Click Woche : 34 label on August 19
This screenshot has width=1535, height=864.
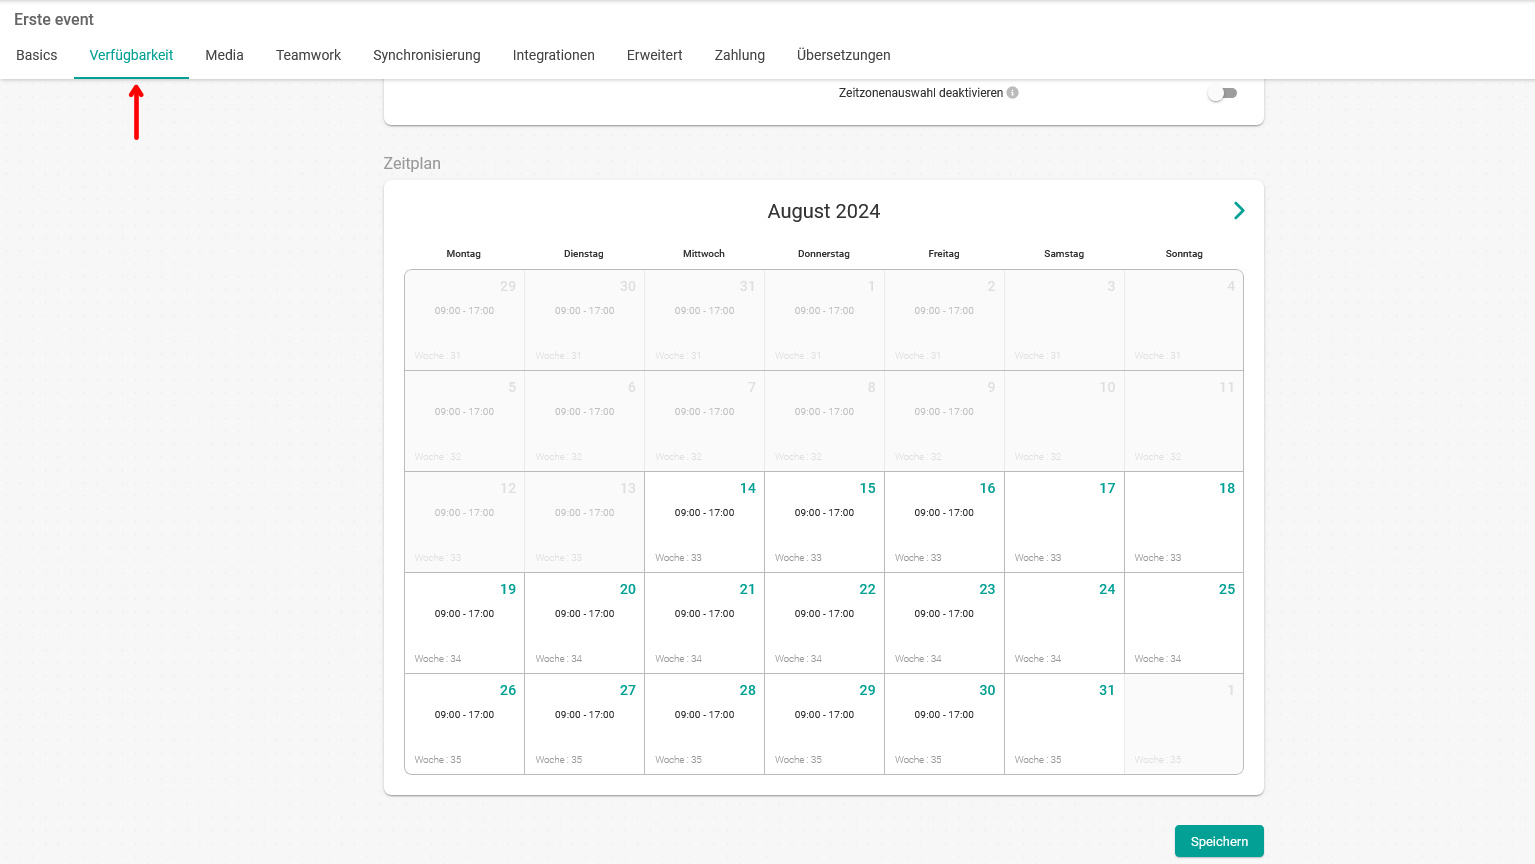tap(438, 659)
